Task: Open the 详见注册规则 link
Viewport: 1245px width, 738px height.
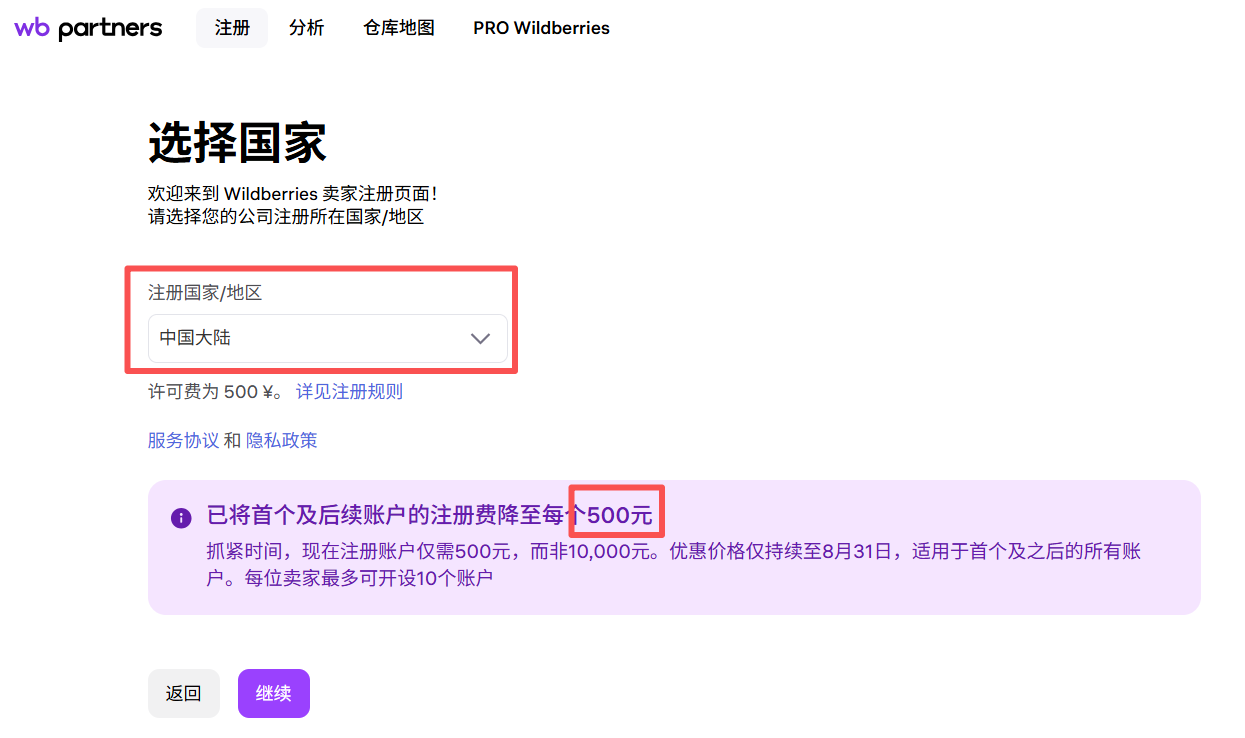Action: click(x=349, y=391)
